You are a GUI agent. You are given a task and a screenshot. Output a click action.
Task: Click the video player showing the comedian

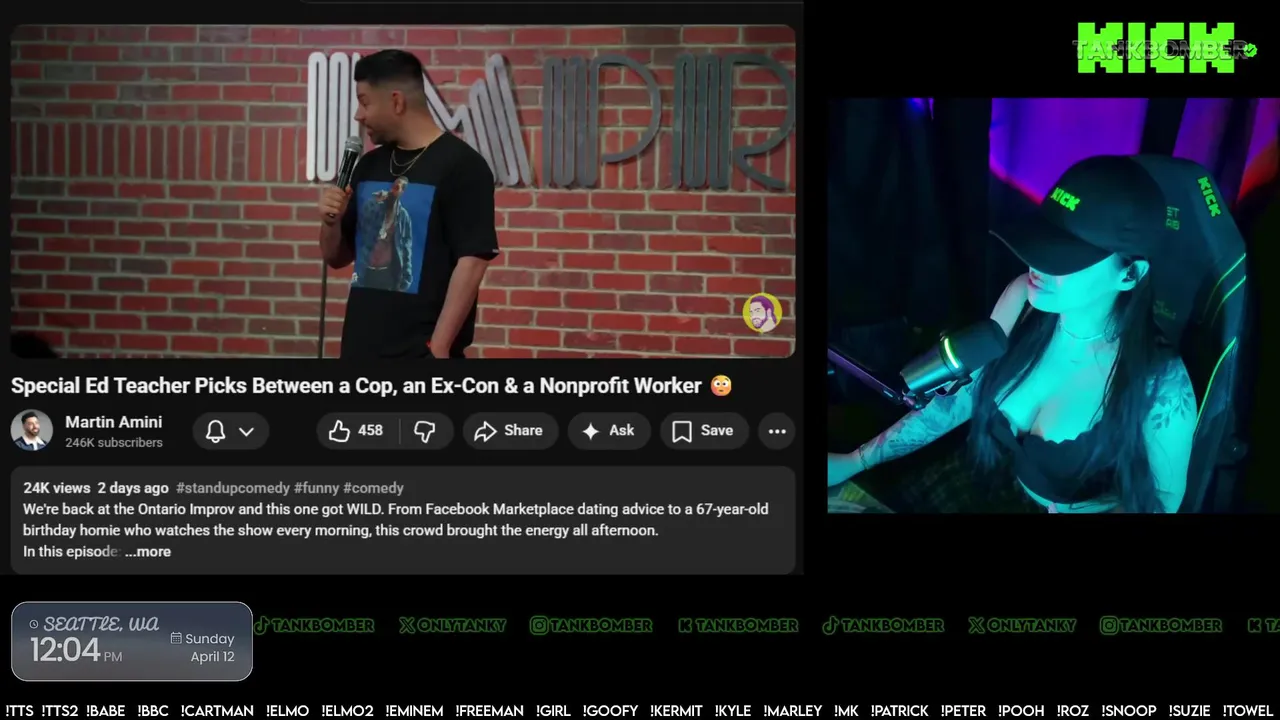[403, 190]
